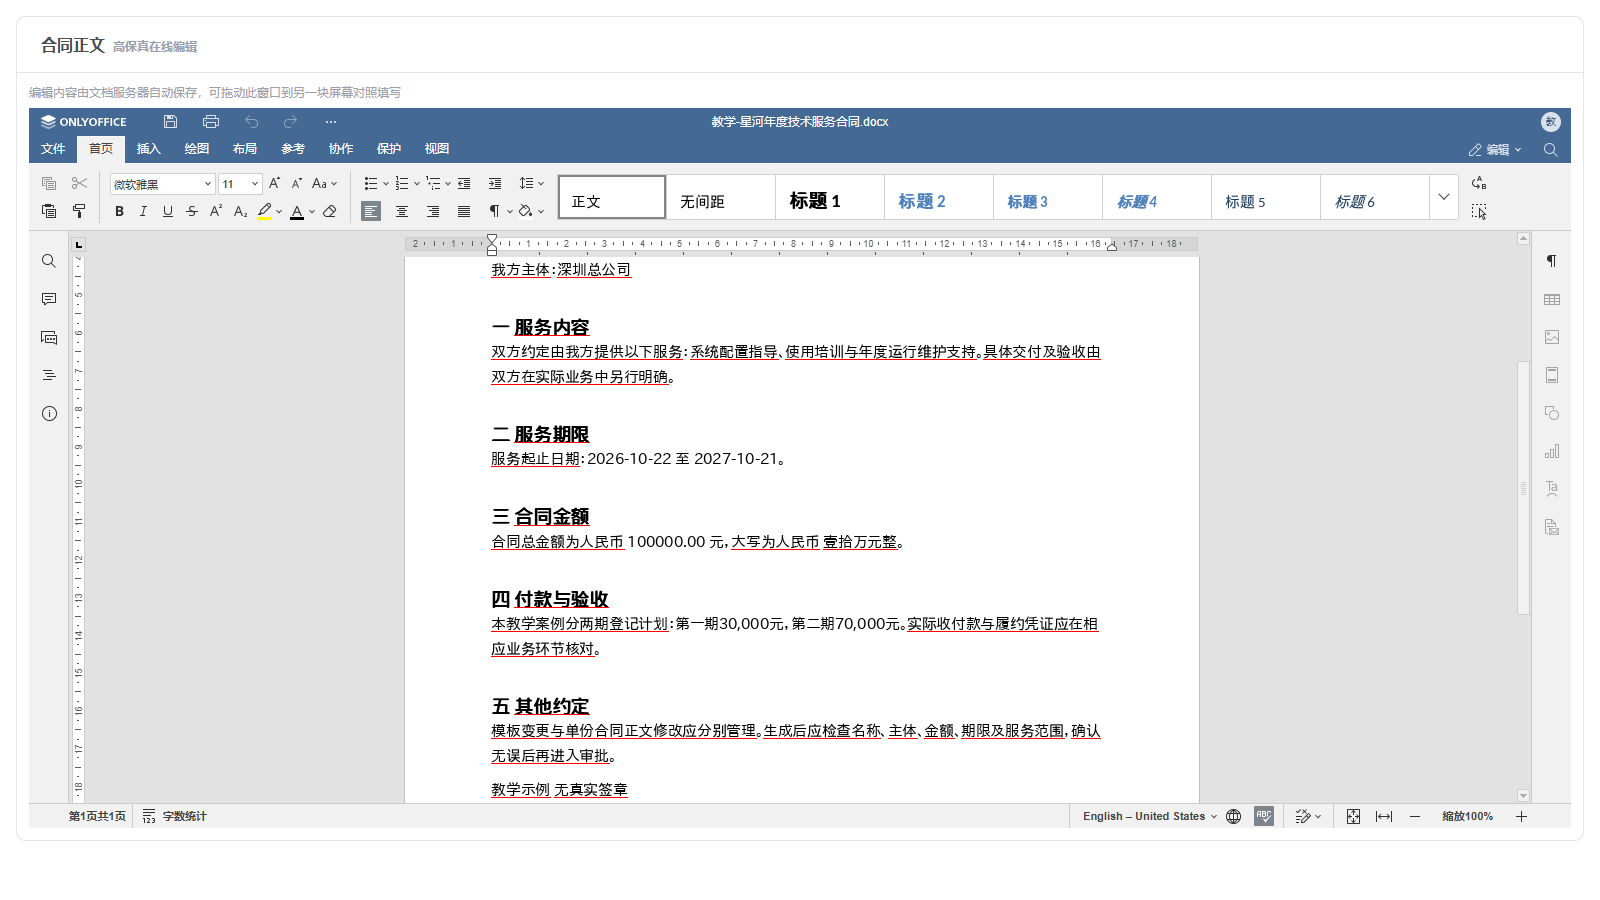
Task: Open chart settings in right sidebar
Action: pos(1552,451)
